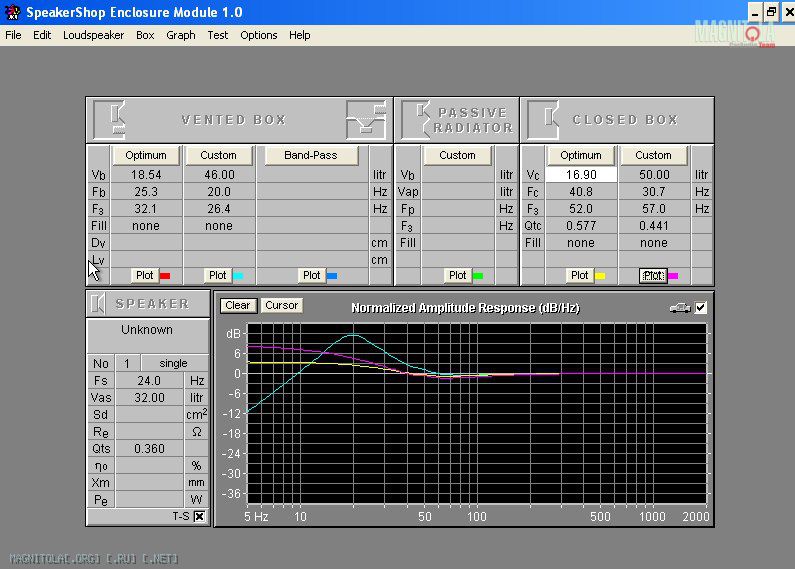
Task: Click the closed box Vc 16.90 field
Action: 581,174
